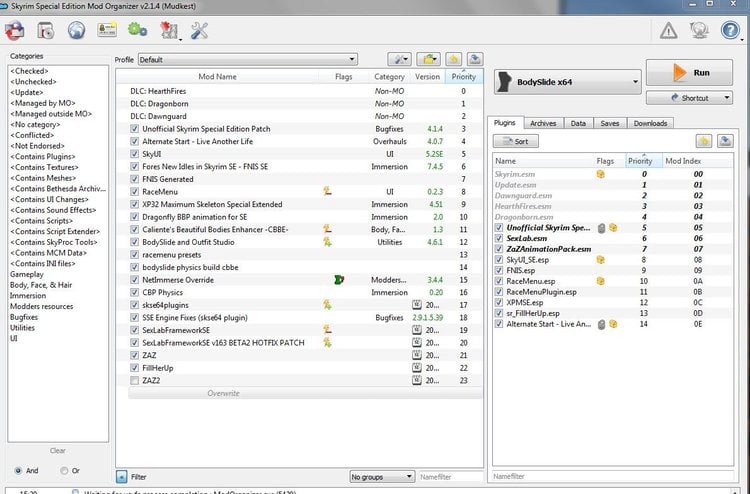Screen dimensions: 750x494
Task: Sort mods by Version column header
Action: [x=427, y=77]
